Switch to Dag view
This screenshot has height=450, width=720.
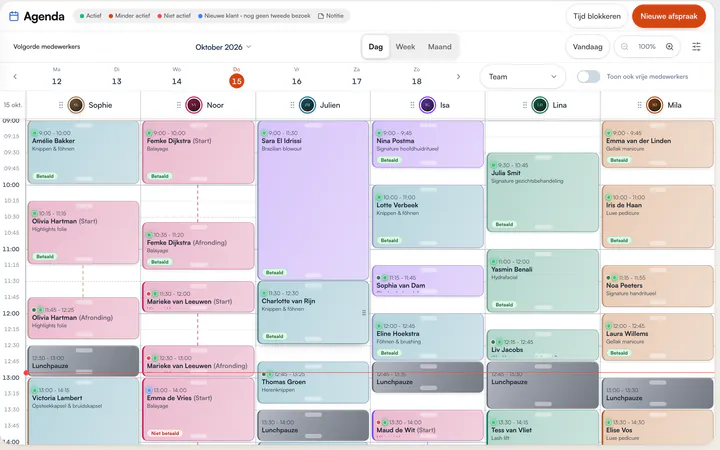click(376, 47)
